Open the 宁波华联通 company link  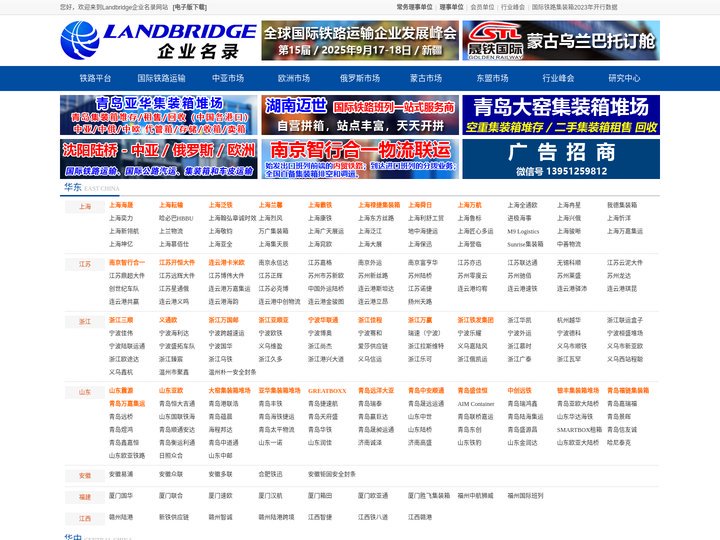coord(323,320)
